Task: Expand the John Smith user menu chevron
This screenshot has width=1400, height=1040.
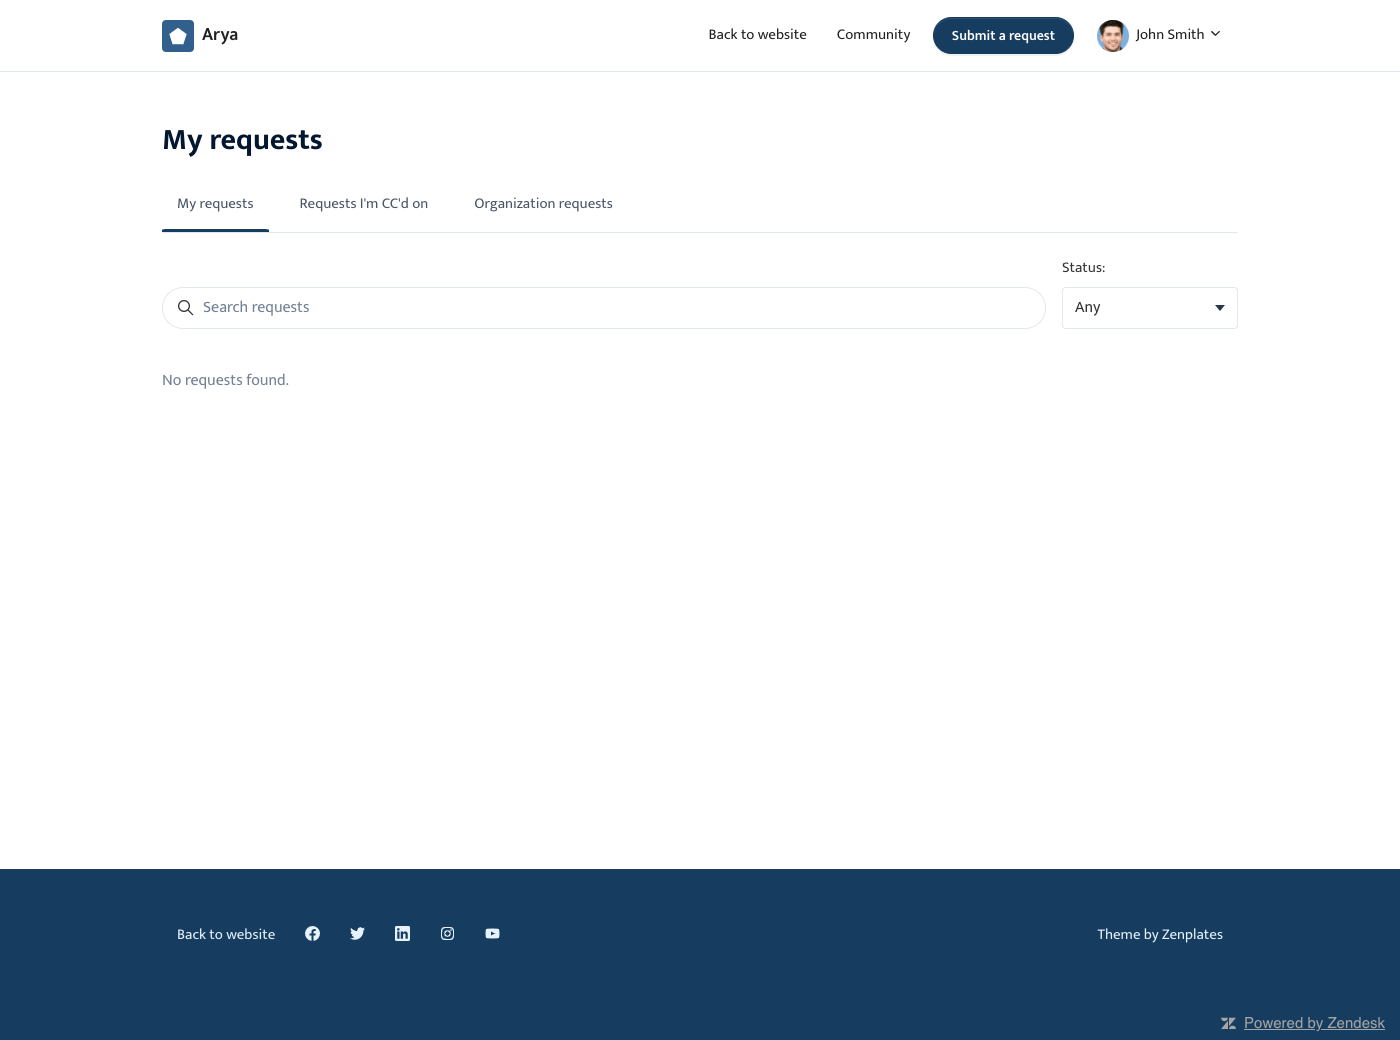Action: tap(1216, 34)
